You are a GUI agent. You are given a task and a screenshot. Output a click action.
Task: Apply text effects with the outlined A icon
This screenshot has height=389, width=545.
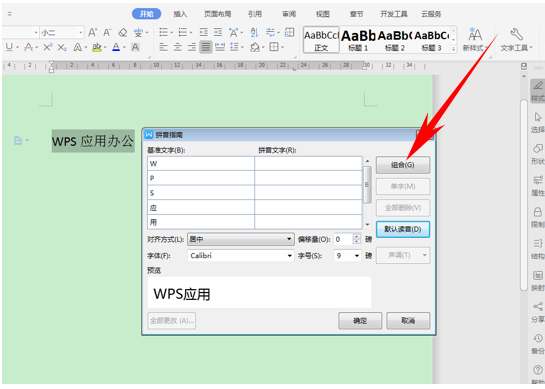tap(77, 47)
